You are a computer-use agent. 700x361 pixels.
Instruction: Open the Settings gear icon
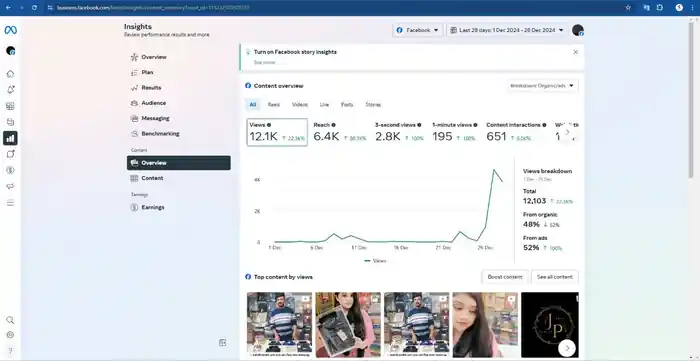coord(10,335)
